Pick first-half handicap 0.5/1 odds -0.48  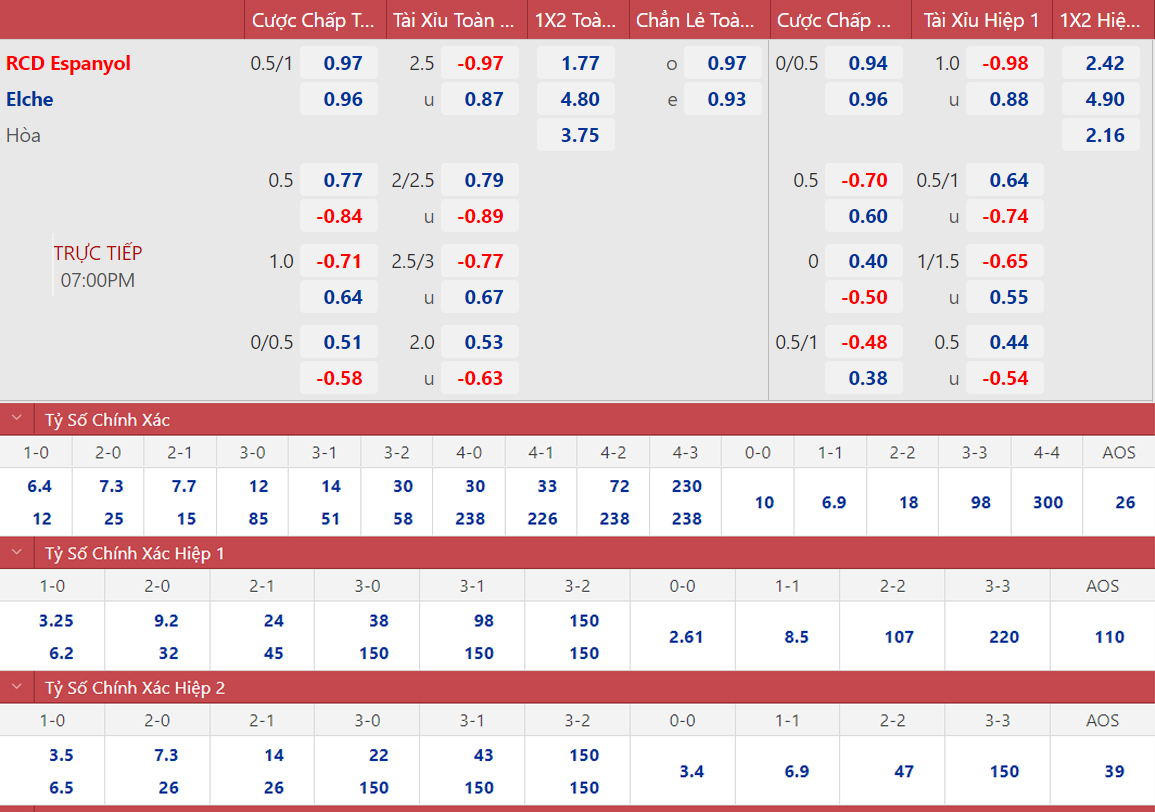click(x=864, y=343)
